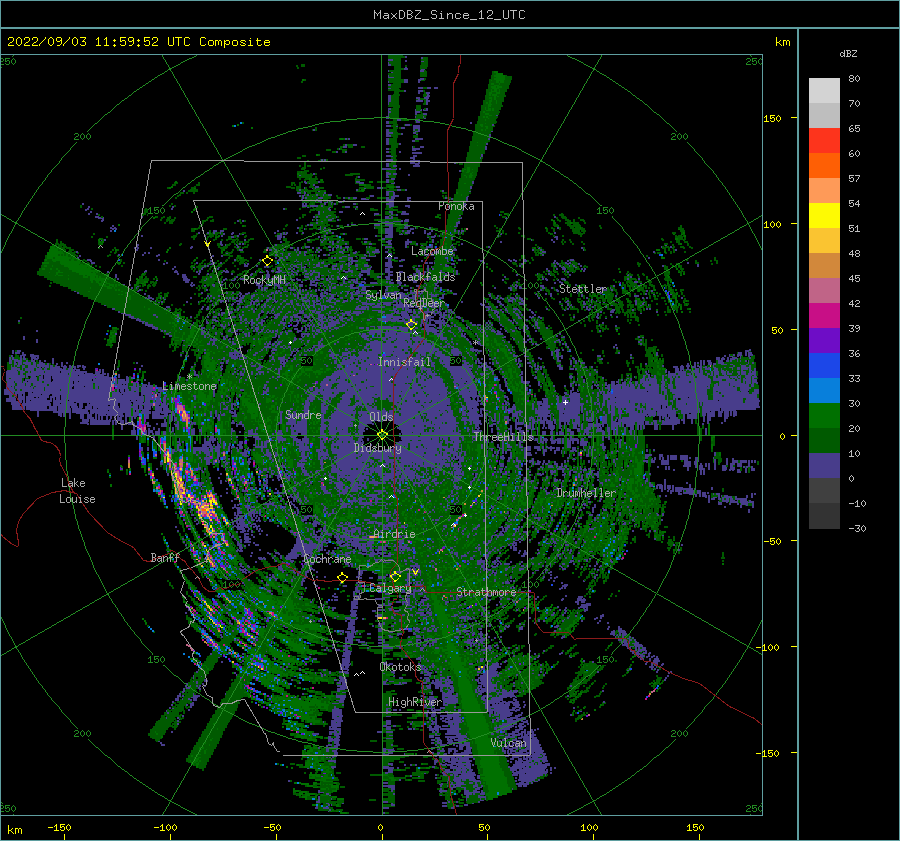Pick the bright green 20-30 dBZ swatch
The image size is (900, 841).
pyautogui.click(x=824, y=416)
